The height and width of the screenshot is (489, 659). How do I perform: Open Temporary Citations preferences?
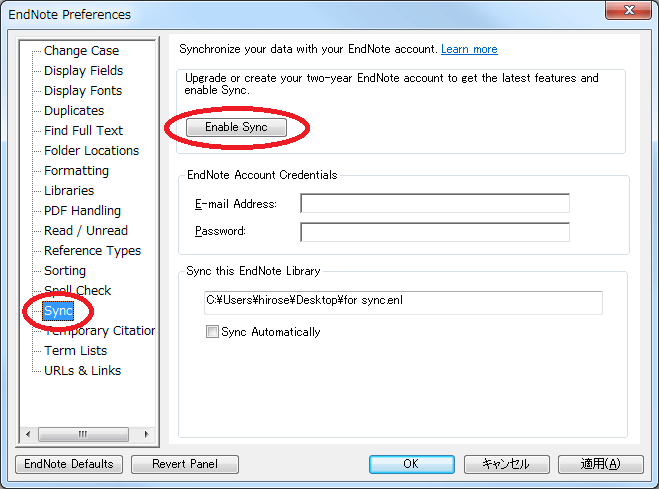point(100,331)
